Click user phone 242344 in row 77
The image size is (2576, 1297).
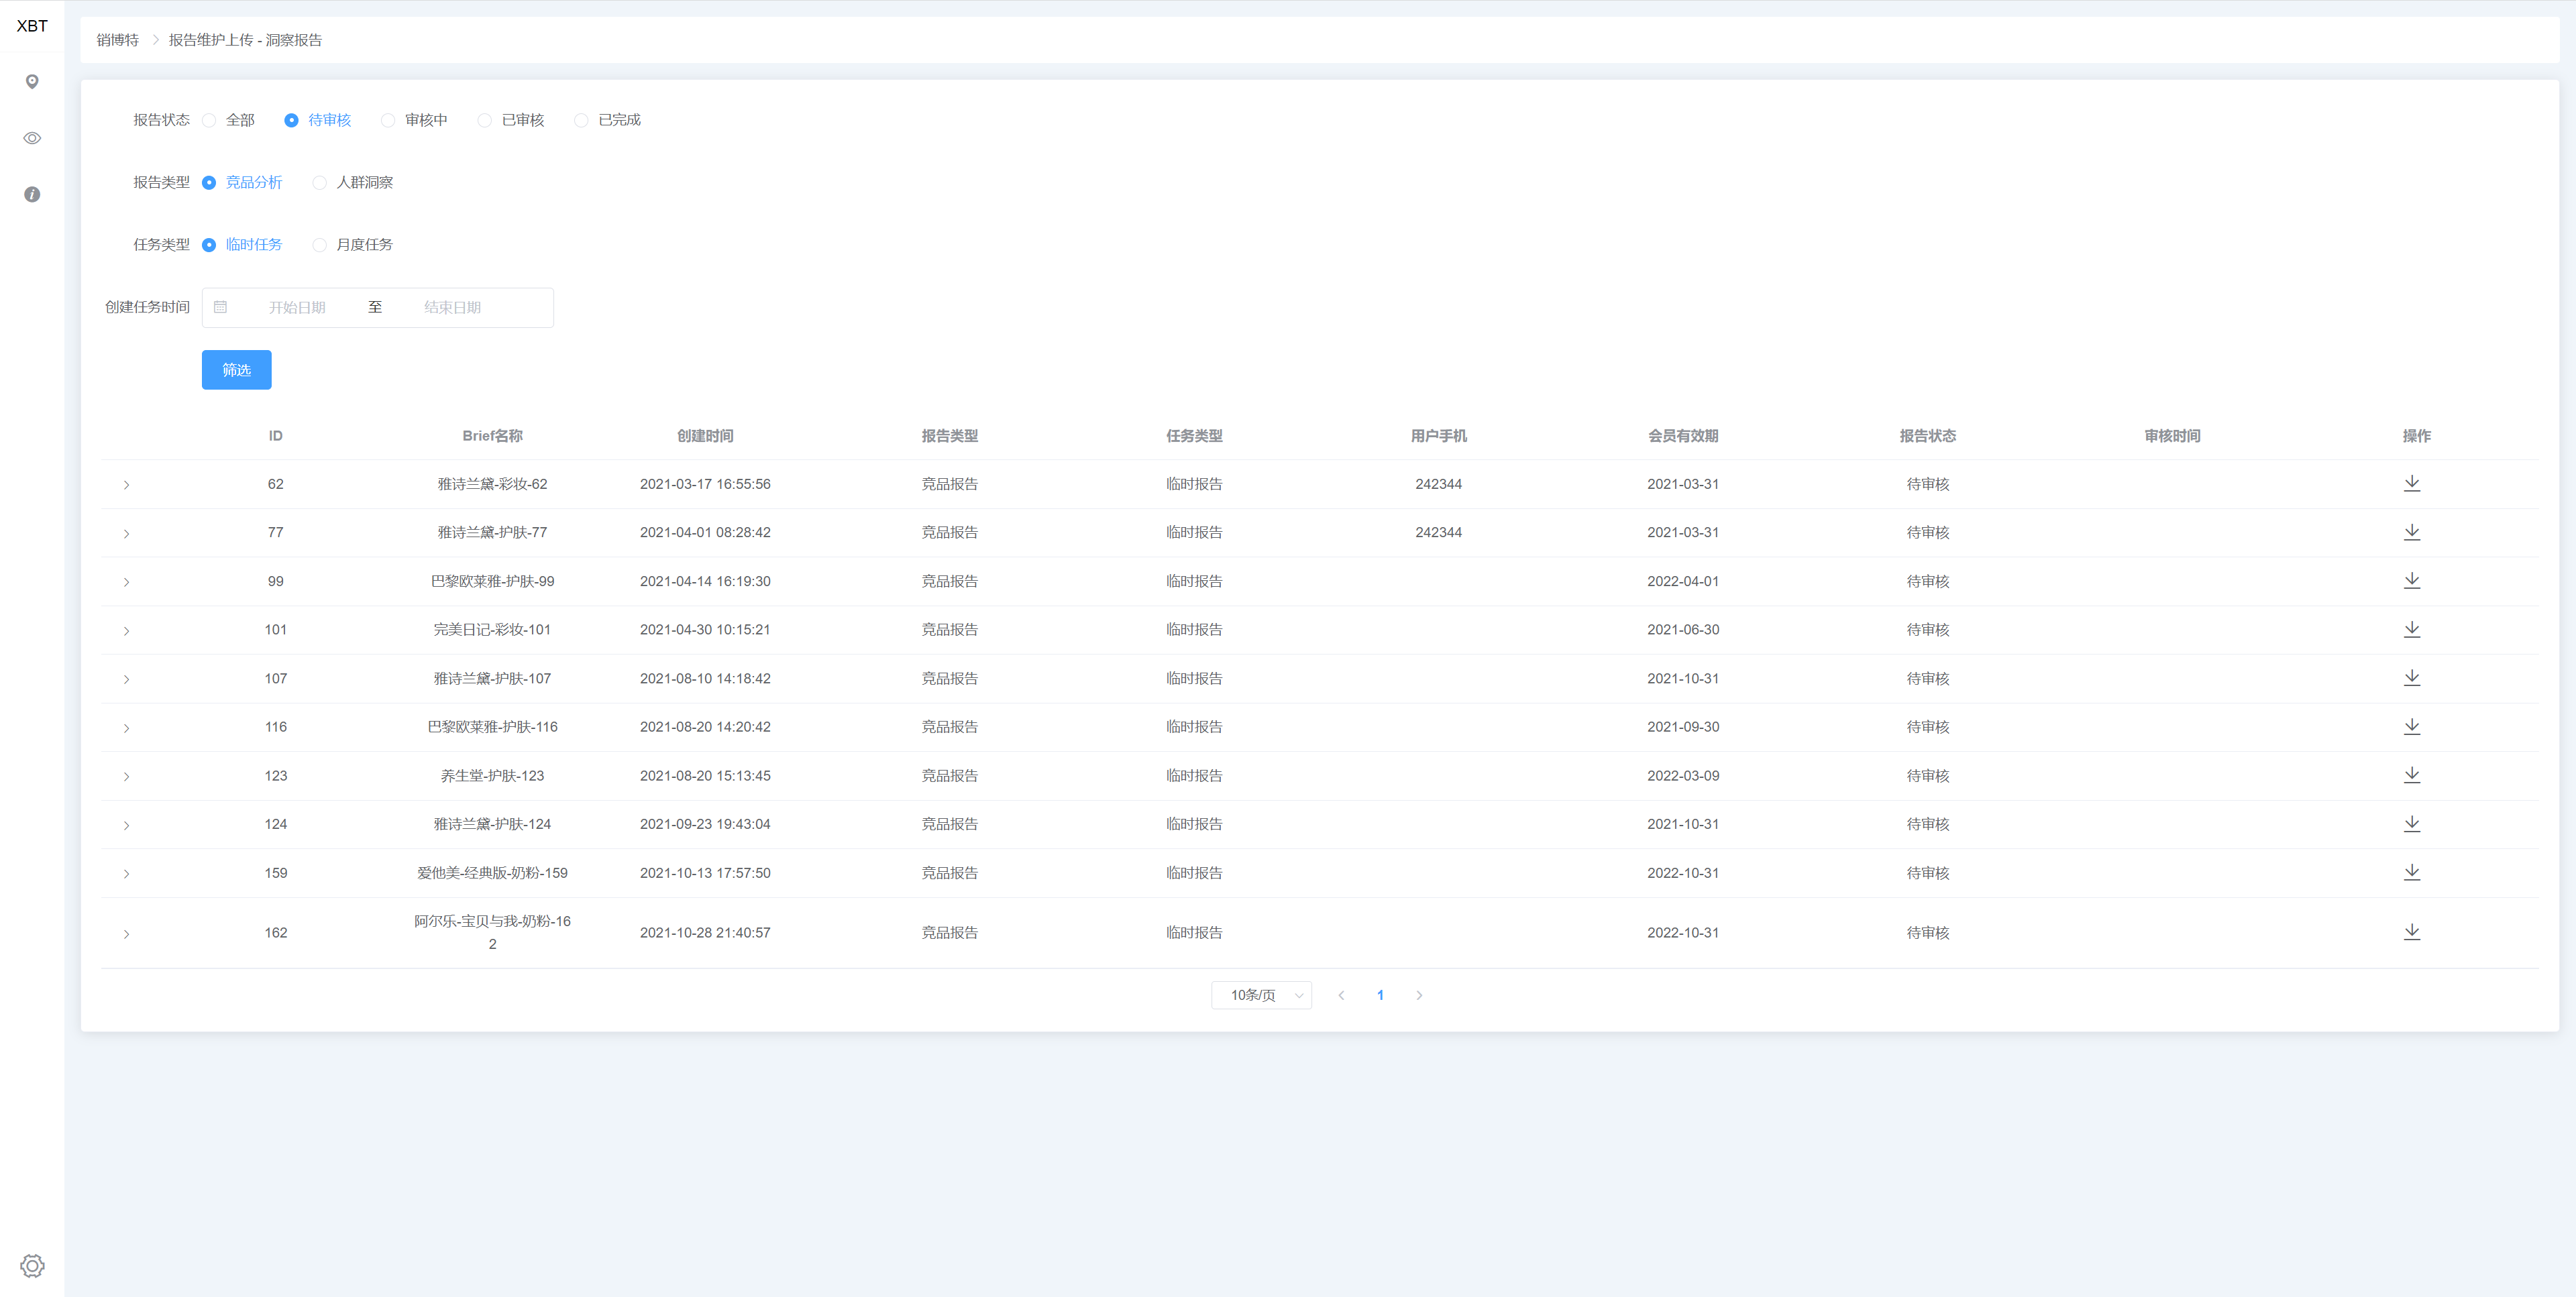click(1438, 533)
